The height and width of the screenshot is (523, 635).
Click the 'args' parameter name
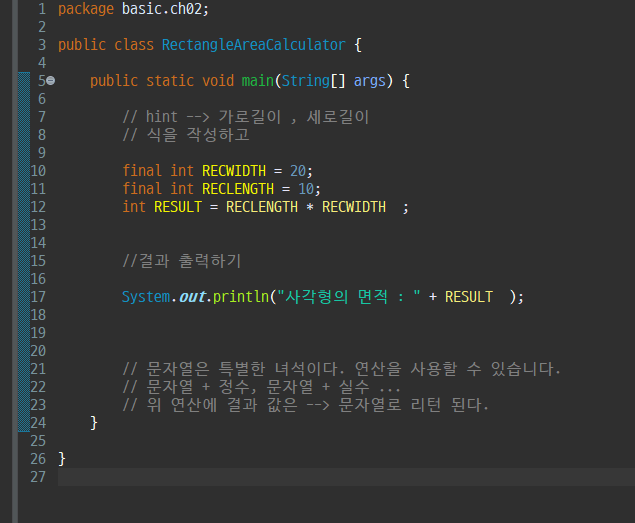(369, 81)
